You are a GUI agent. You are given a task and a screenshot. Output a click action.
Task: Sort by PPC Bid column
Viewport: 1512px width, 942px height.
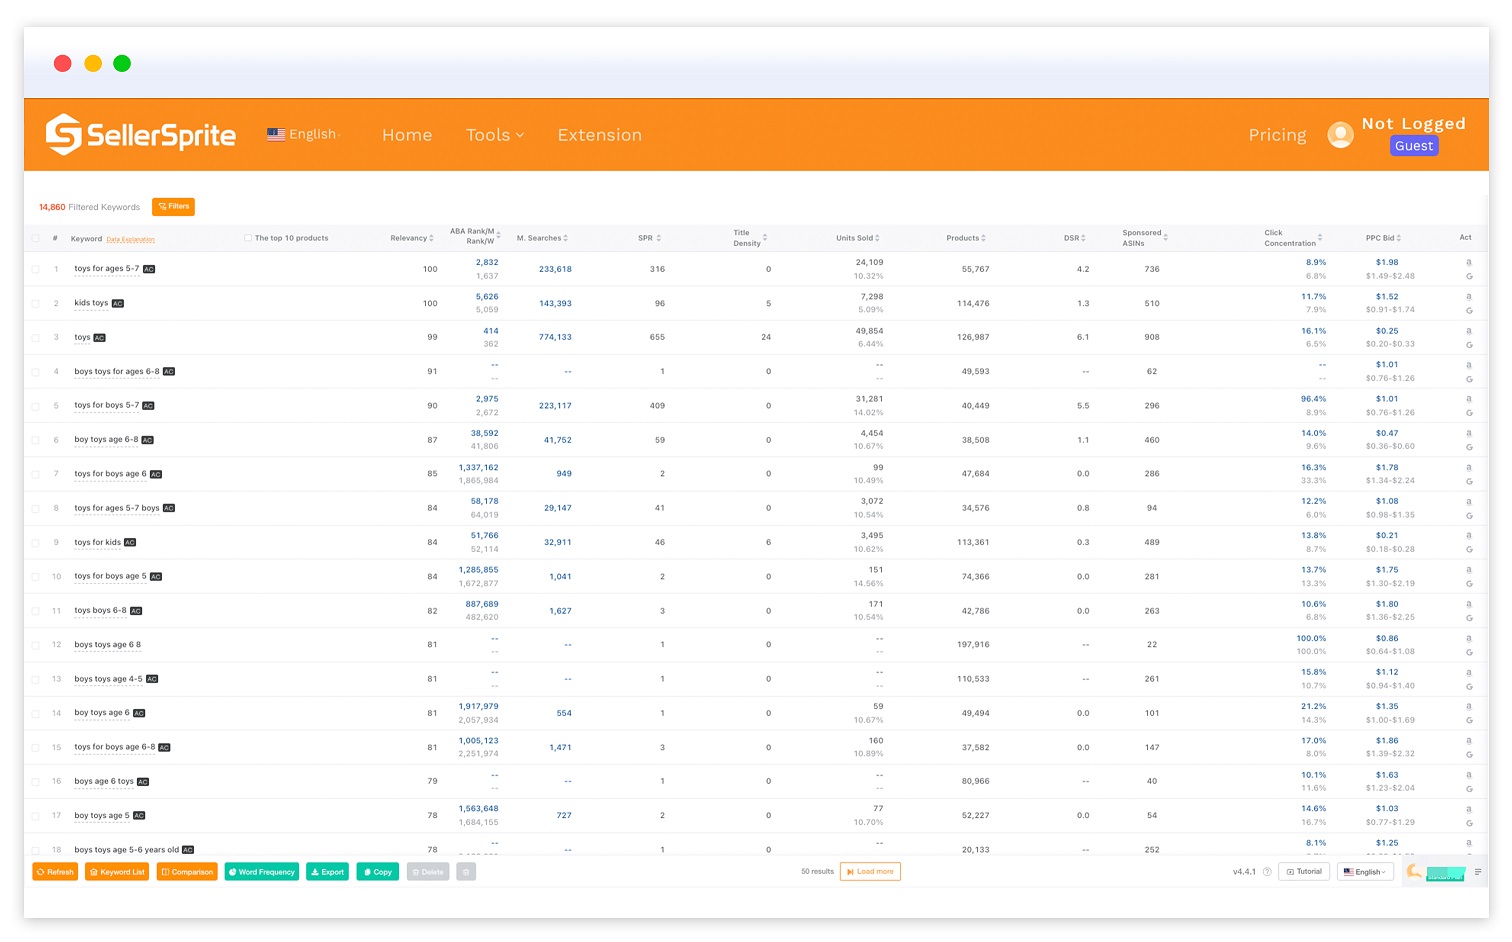pyautogui.click(x=1383, y=238)
